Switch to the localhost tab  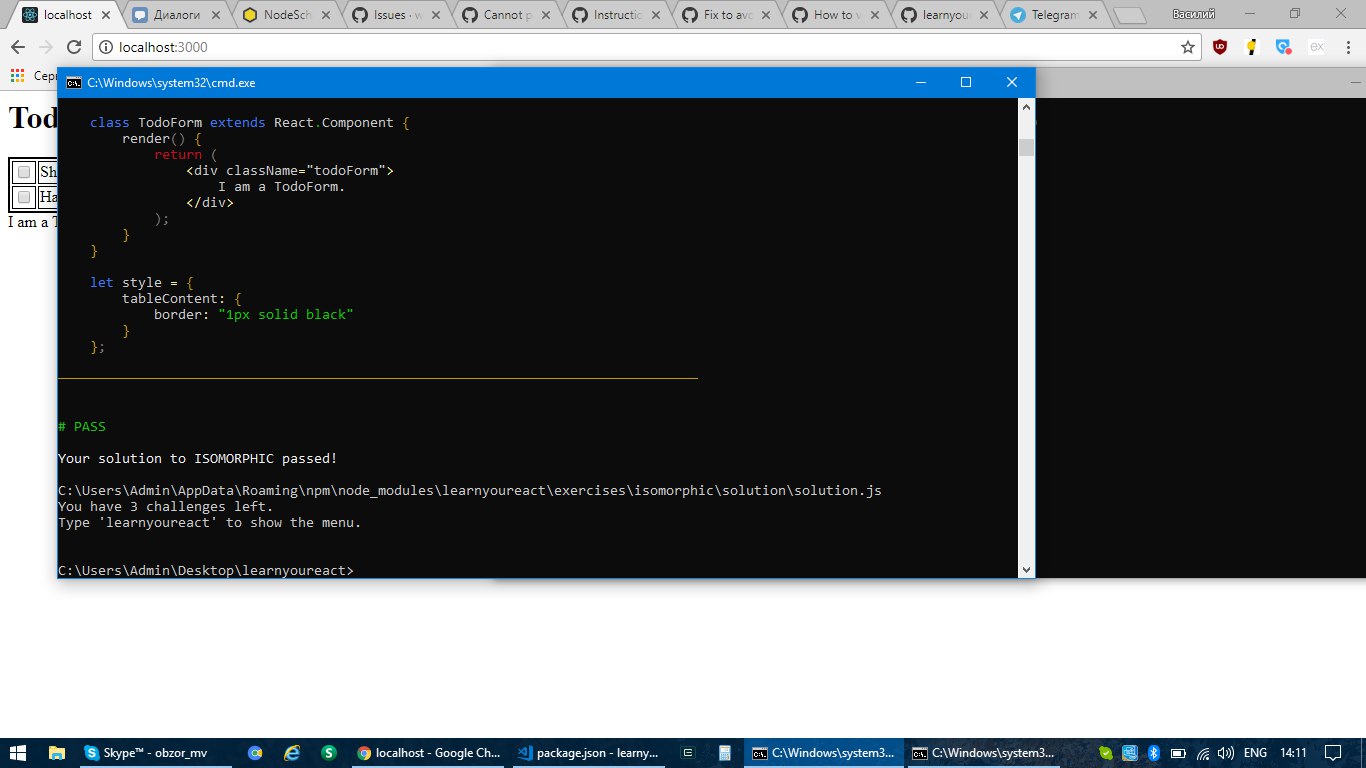point(66,15)
